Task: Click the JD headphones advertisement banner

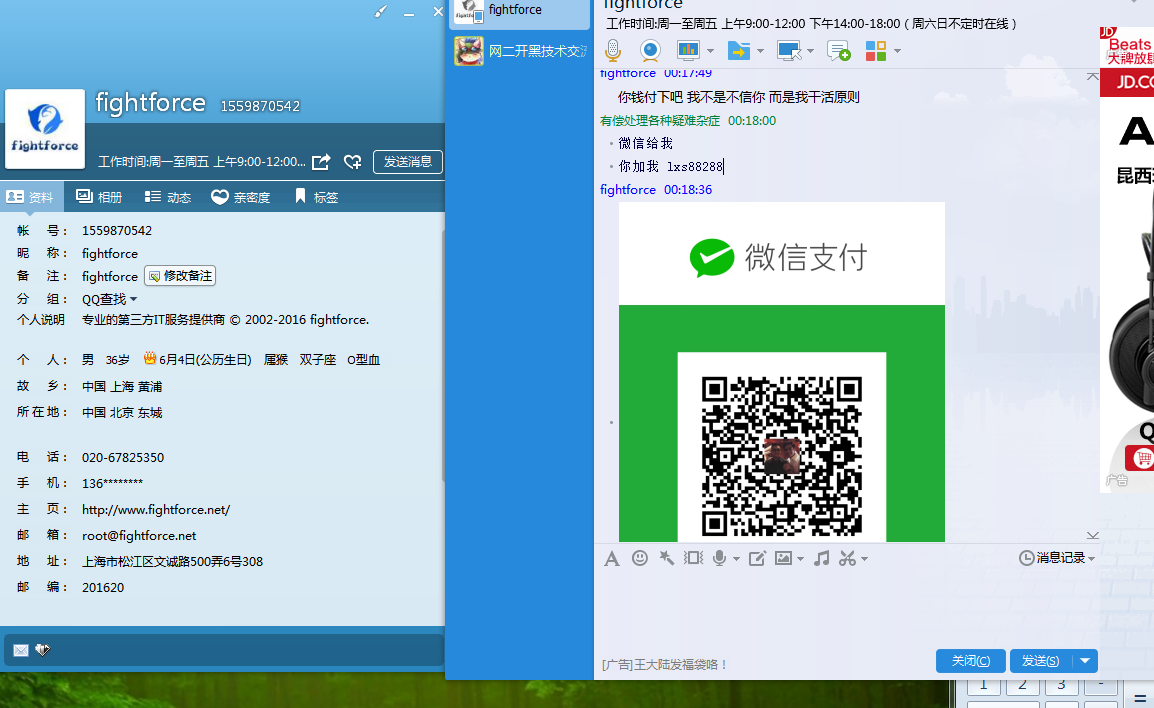Action: (x=1127, y=260)
